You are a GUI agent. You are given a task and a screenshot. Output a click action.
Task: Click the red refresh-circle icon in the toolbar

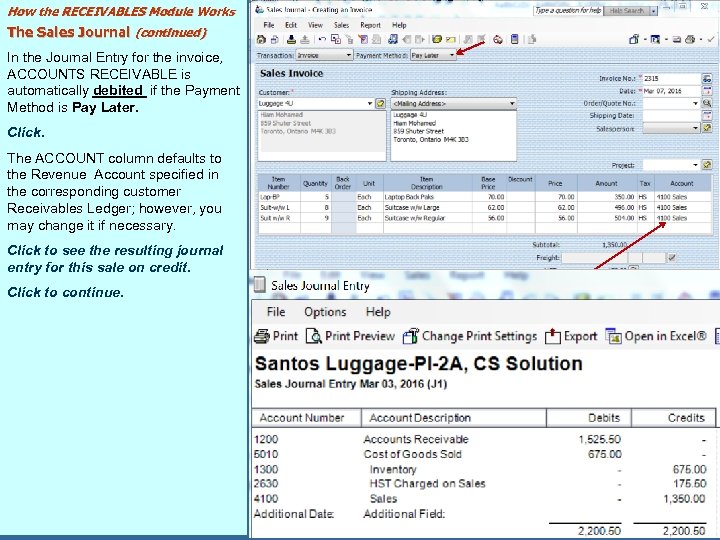click(x=498, y=39)
